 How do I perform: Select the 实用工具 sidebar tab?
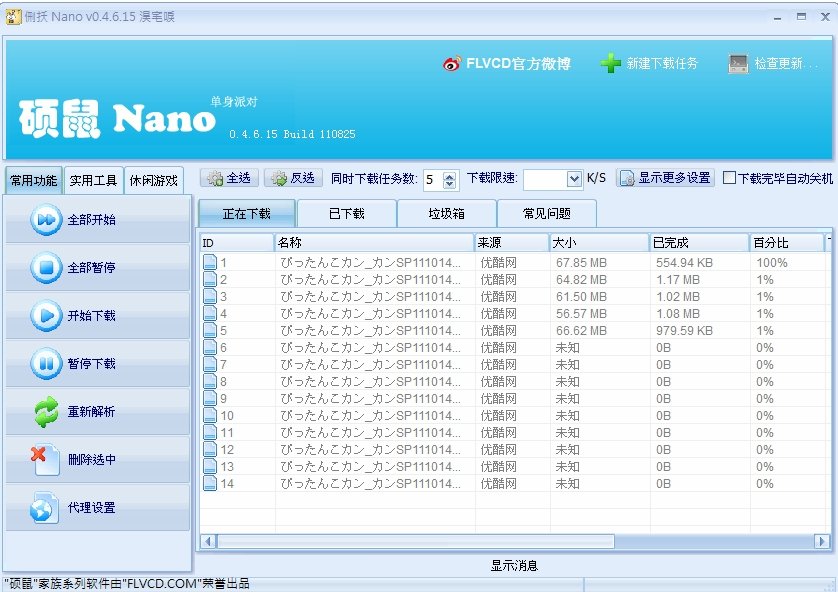coord(93,181)
